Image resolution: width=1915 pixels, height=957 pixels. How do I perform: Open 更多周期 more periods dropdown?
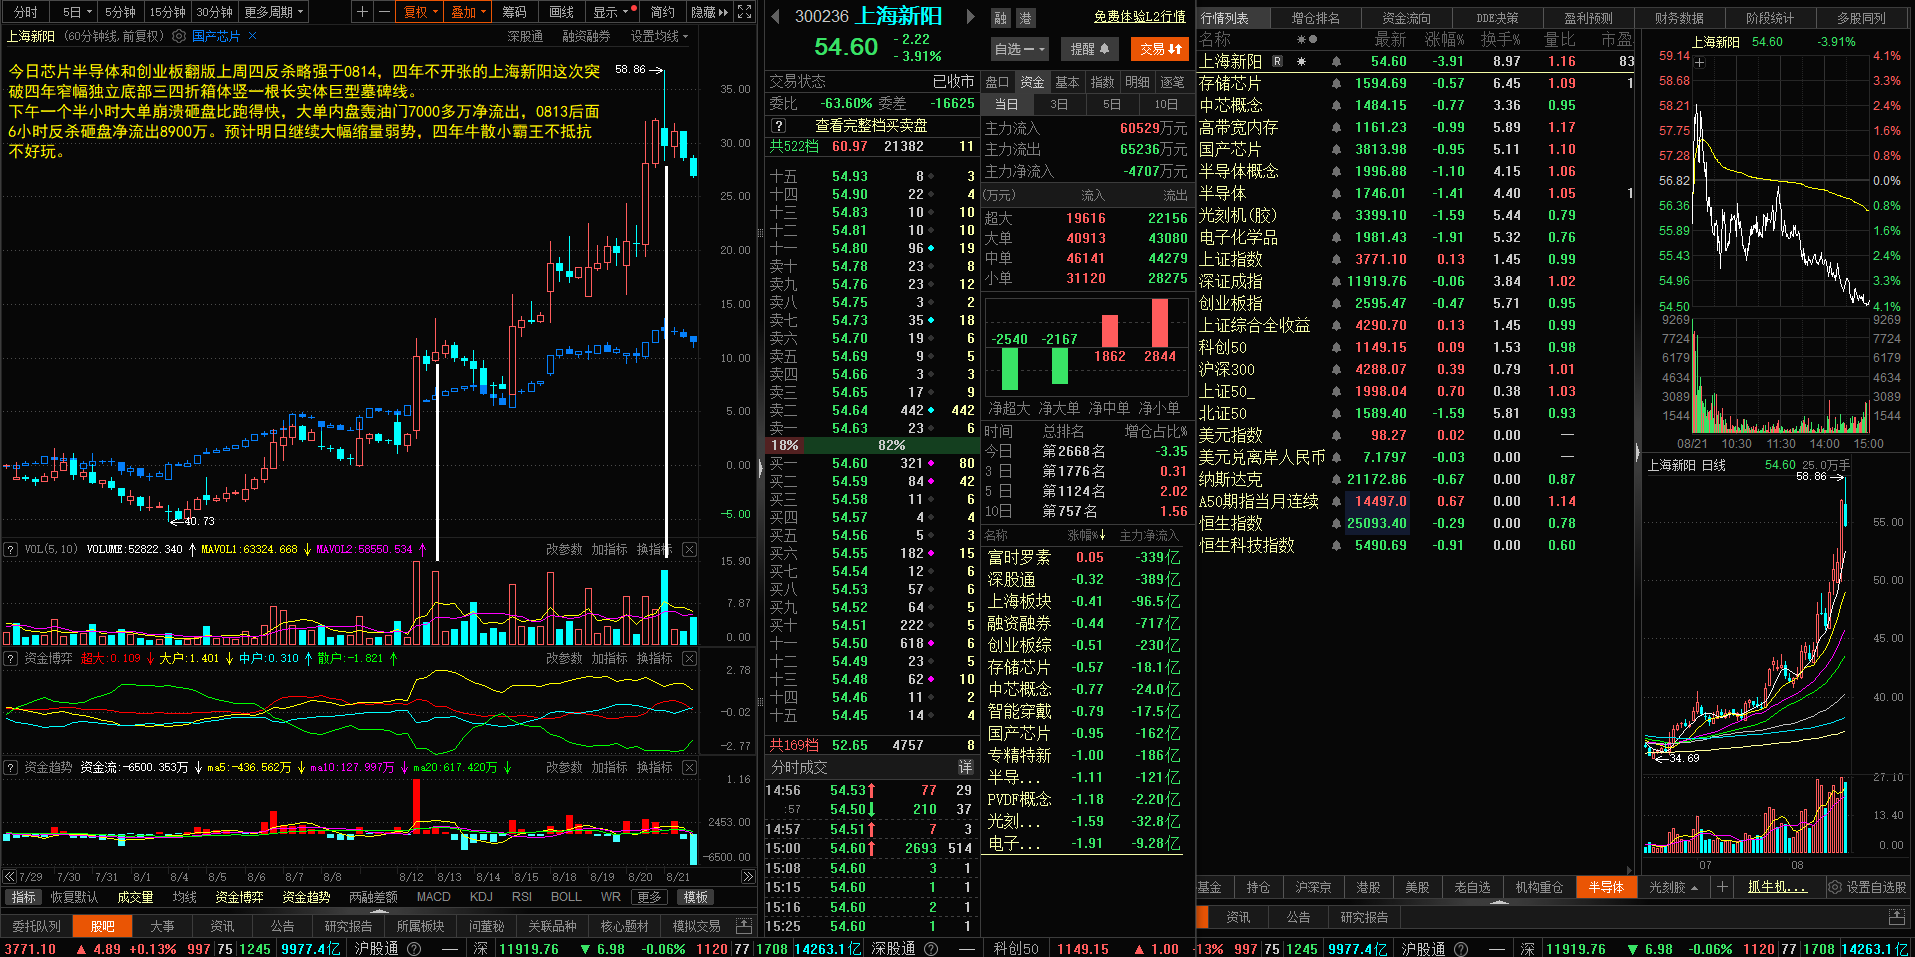273,12
